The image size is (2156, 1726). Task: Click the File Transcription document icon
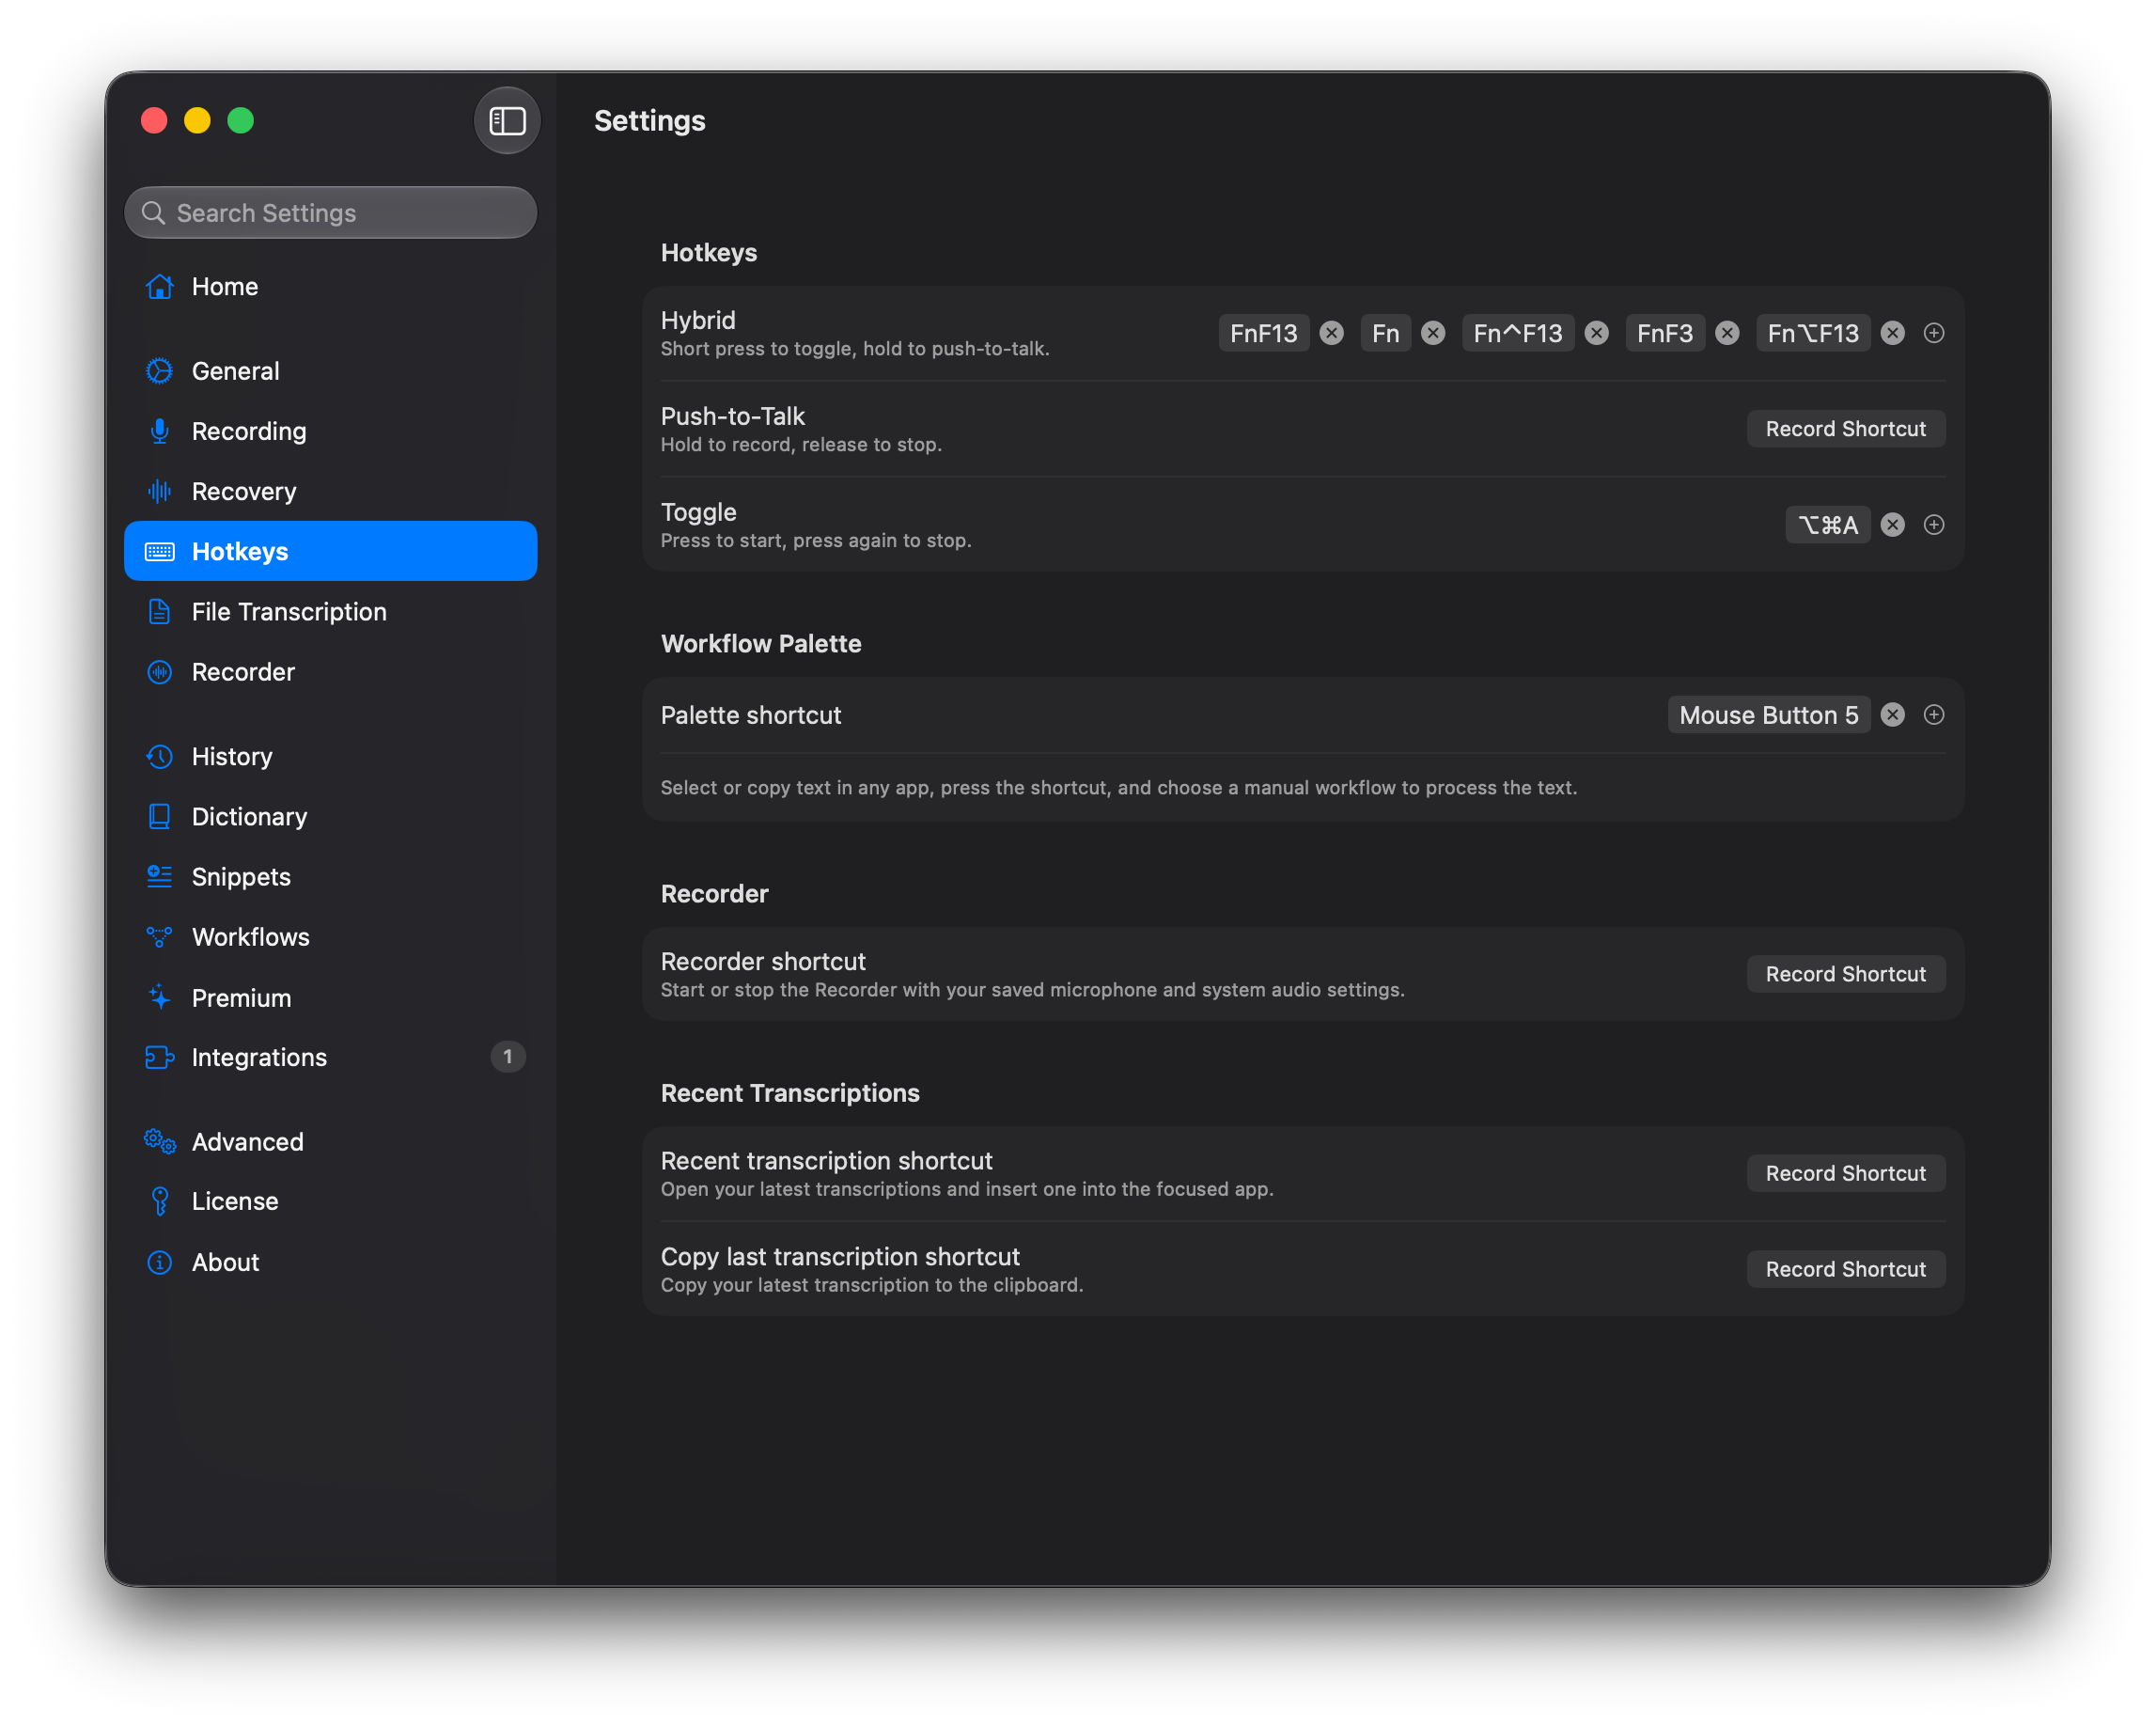159,611
